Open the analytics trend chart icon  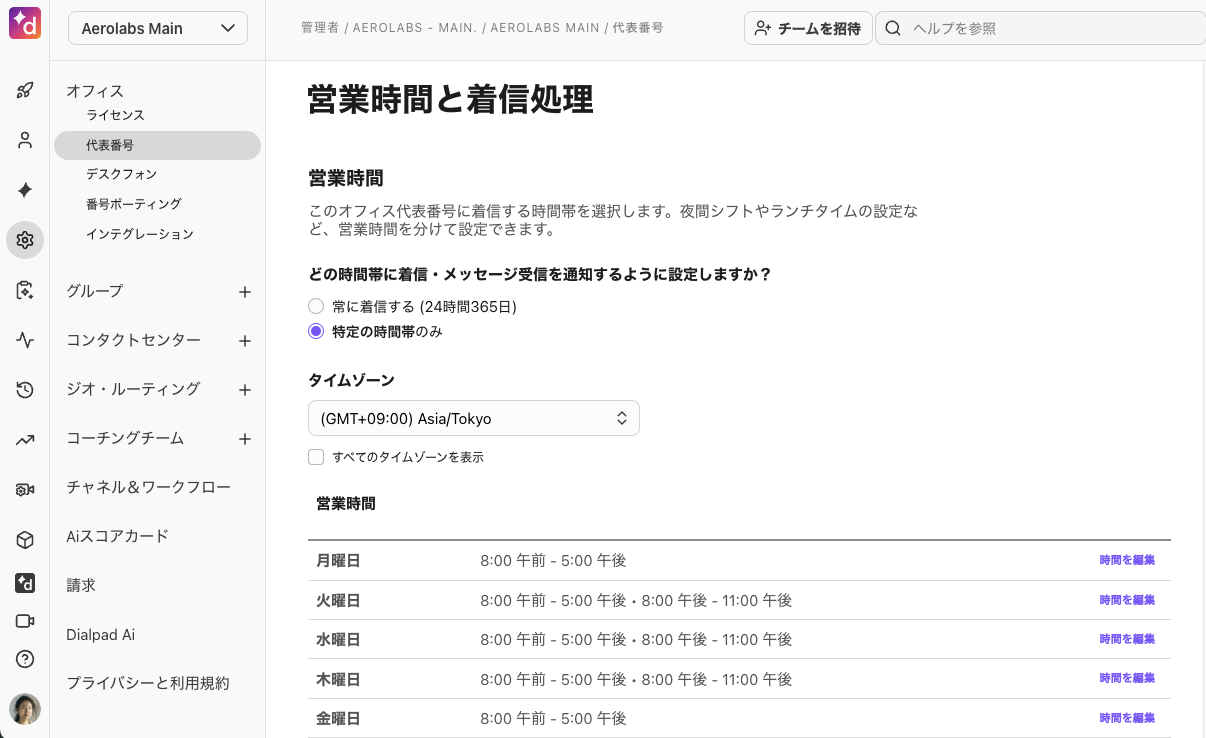25,440
